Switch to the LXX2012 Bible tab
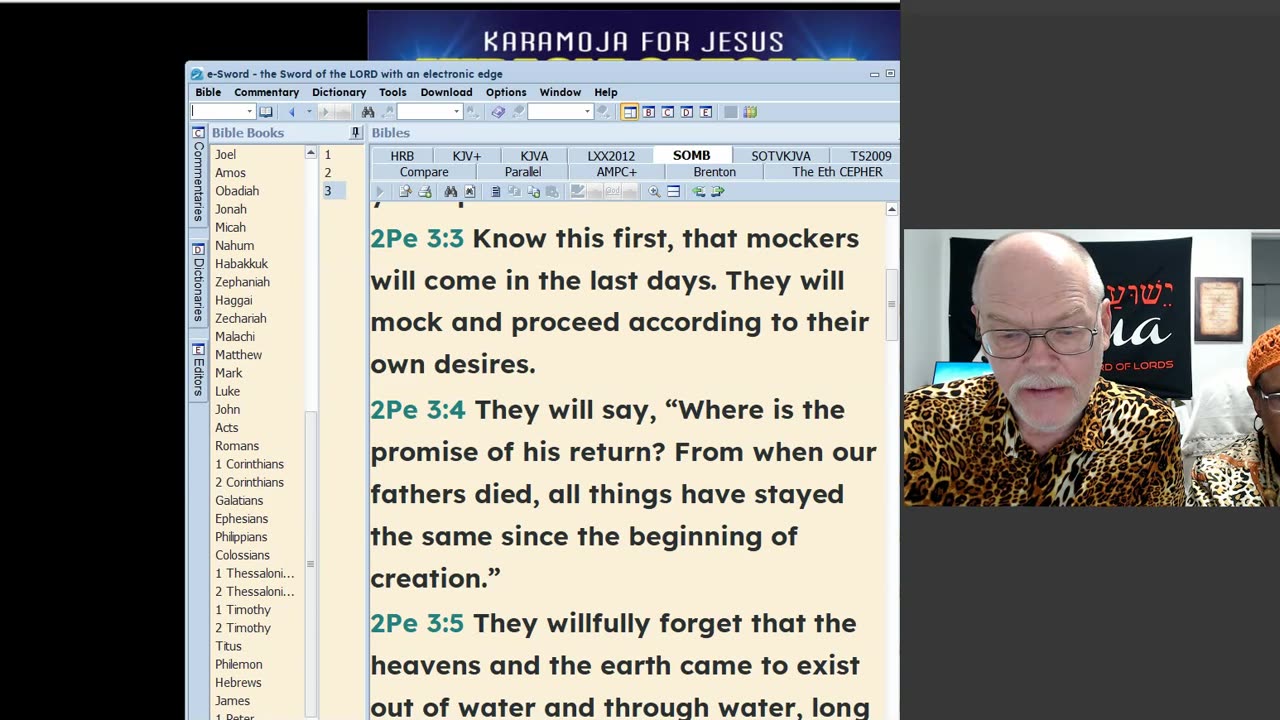This screenshot has height=720, width=1280. point(611,155)
